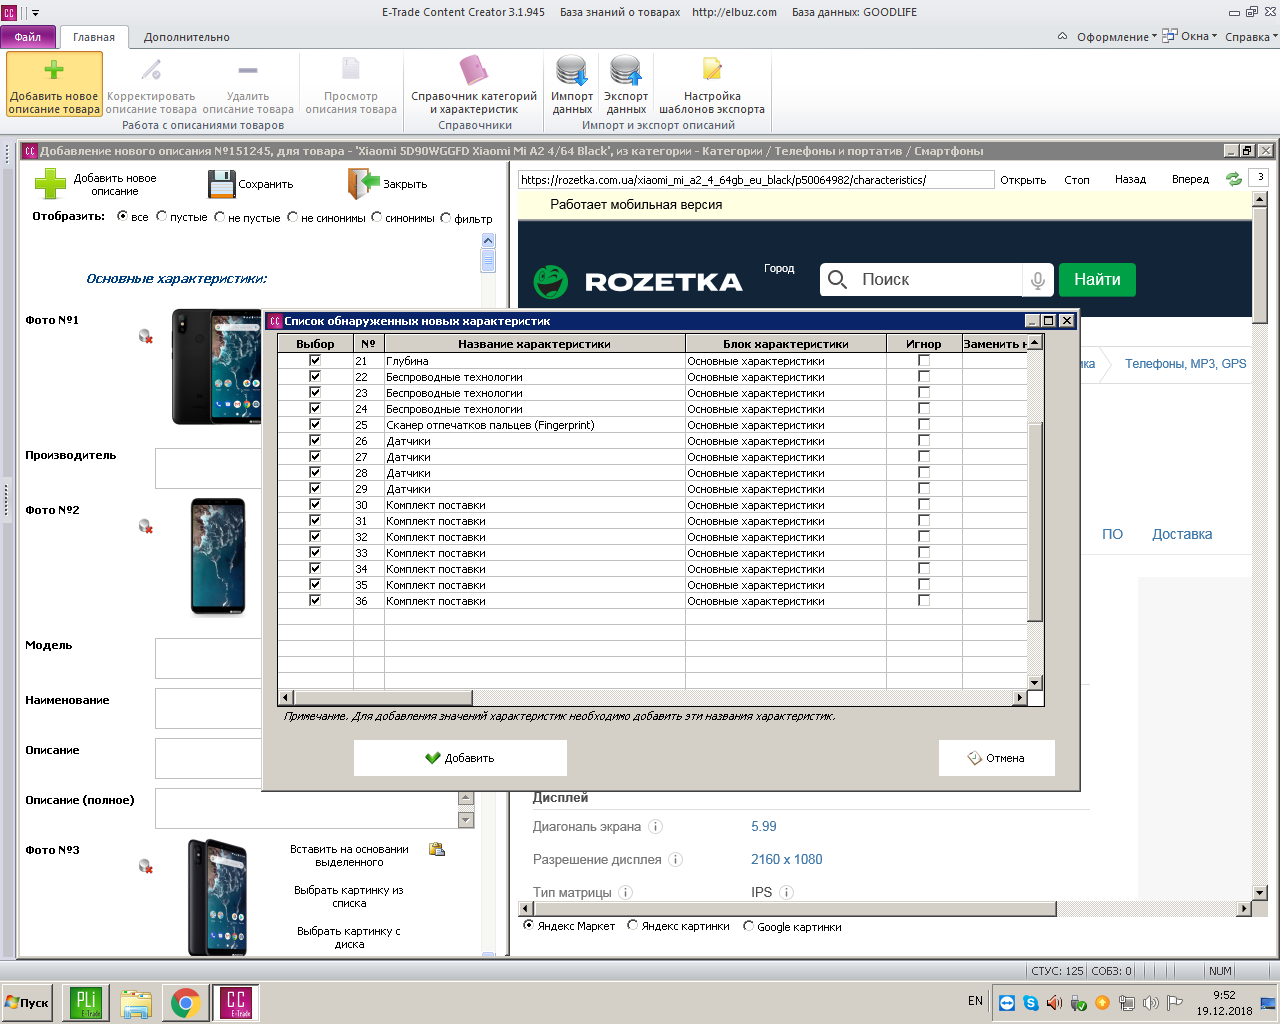Screen dimensions: 1280x1024
Task: Switch to Дополнительно ribbon tab
Action: tap(187, 37)
